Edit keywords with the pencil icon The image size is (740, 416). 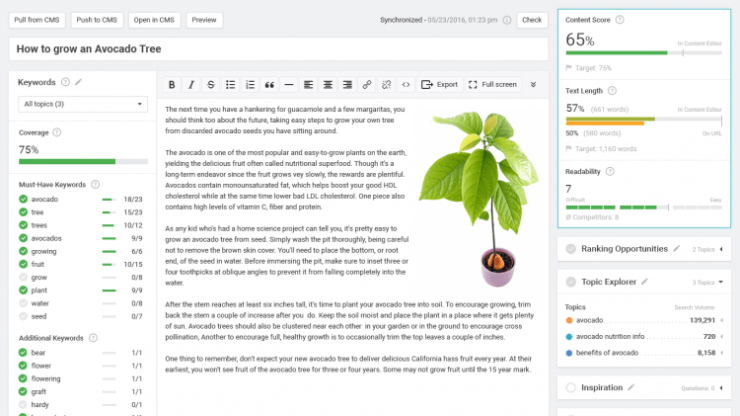point(79,82)
